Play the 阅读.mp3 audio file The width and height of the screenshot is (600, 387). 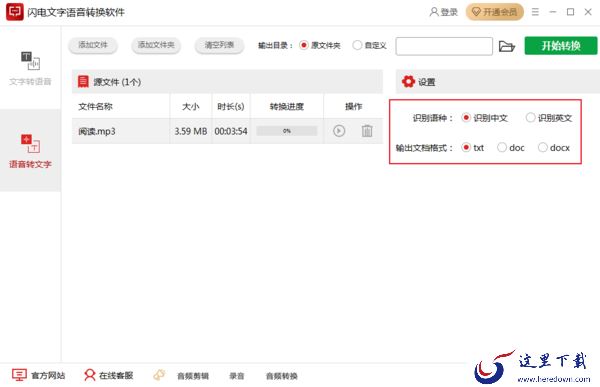click(339, 131)
